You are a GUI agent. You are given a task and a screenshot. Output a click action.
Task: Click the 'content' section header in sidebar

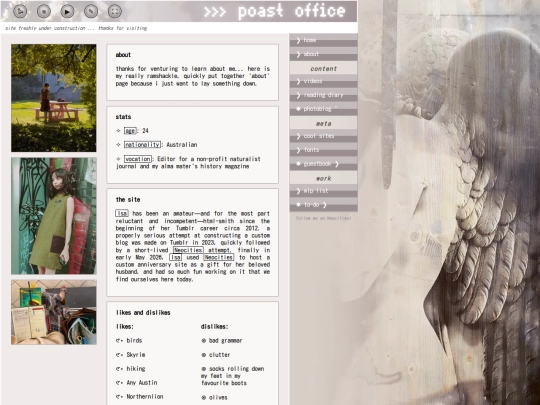point(323,69)
